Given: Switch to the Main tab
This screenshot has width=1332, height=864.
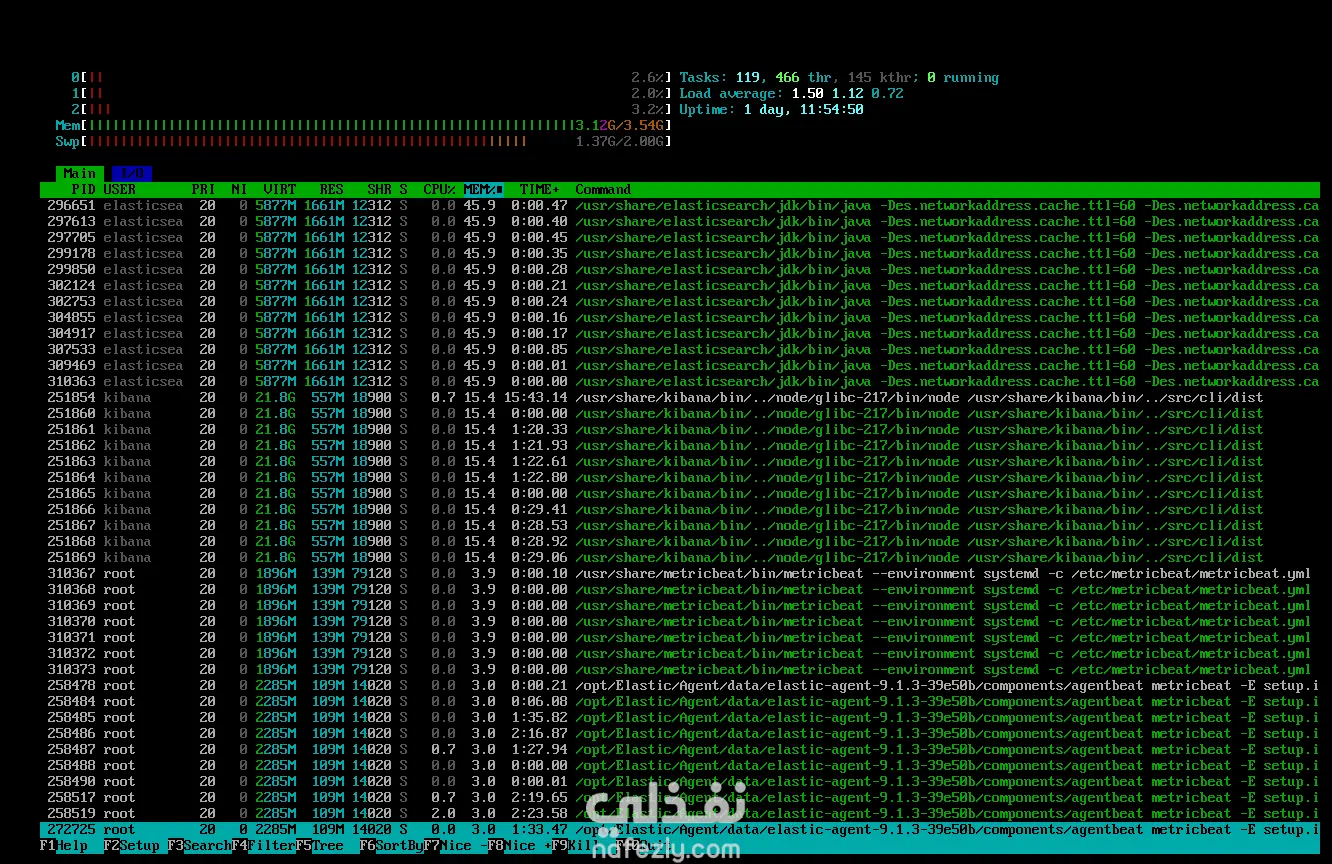Looking at the screenshot, I should click(x=80, y=173).
